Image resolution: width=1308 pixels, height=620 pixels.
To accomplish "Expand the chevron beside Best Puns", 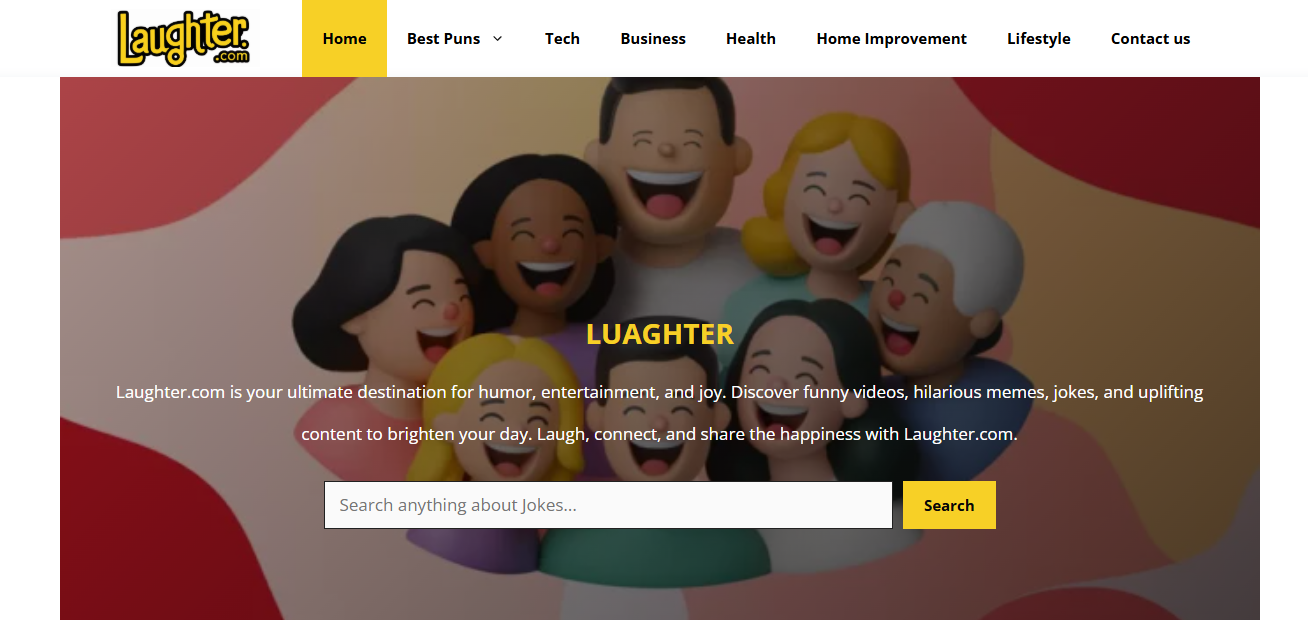I will [497, 38].
